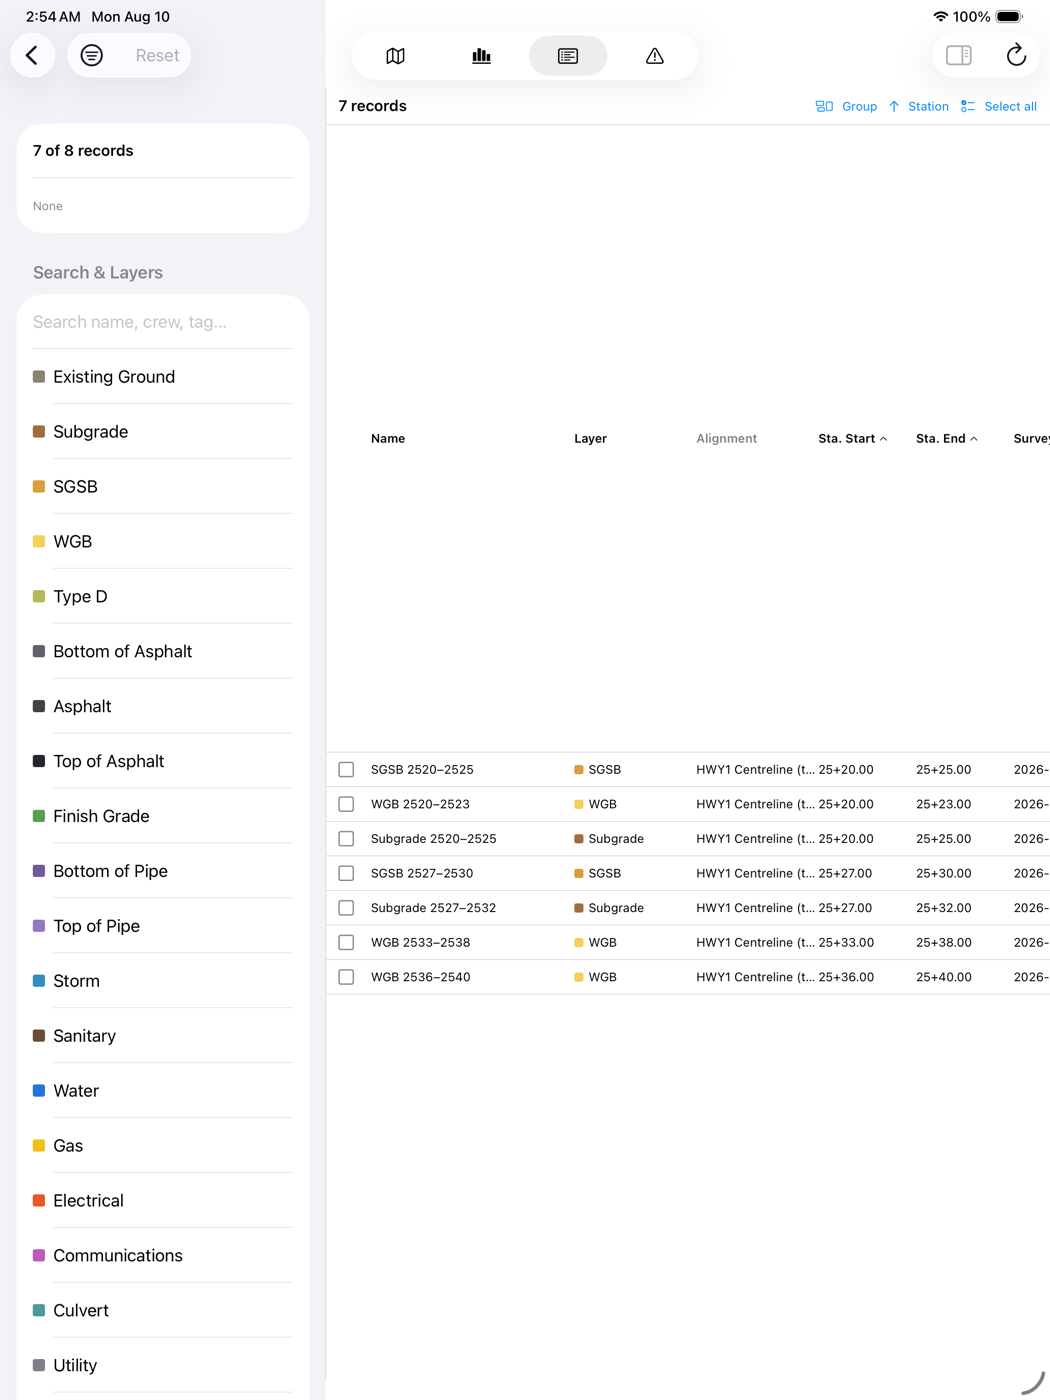Select the Subgrade layer swatch in sidebar

[39, 432]
